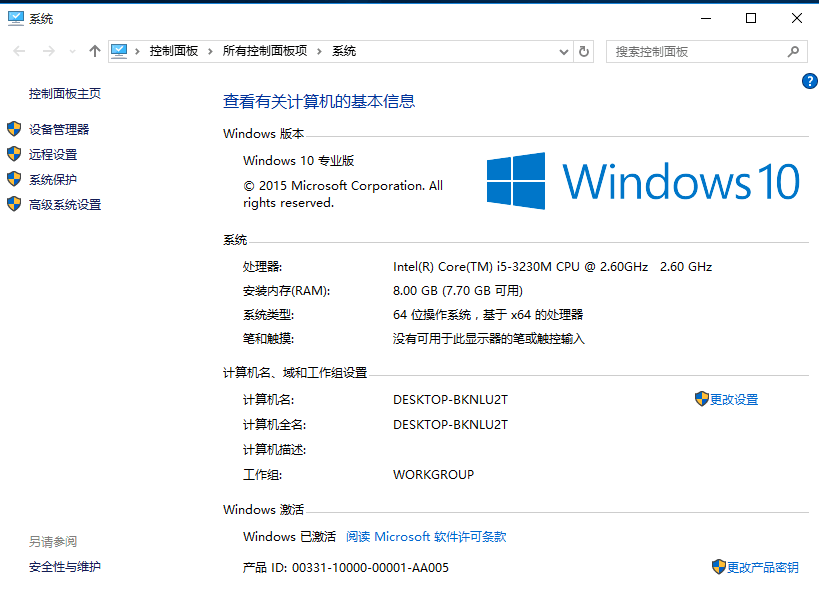This screenshot has width=819, height=595.
Task: Open 阅读 Microsoft 软件许可条款 link
Action: [426, 536]
